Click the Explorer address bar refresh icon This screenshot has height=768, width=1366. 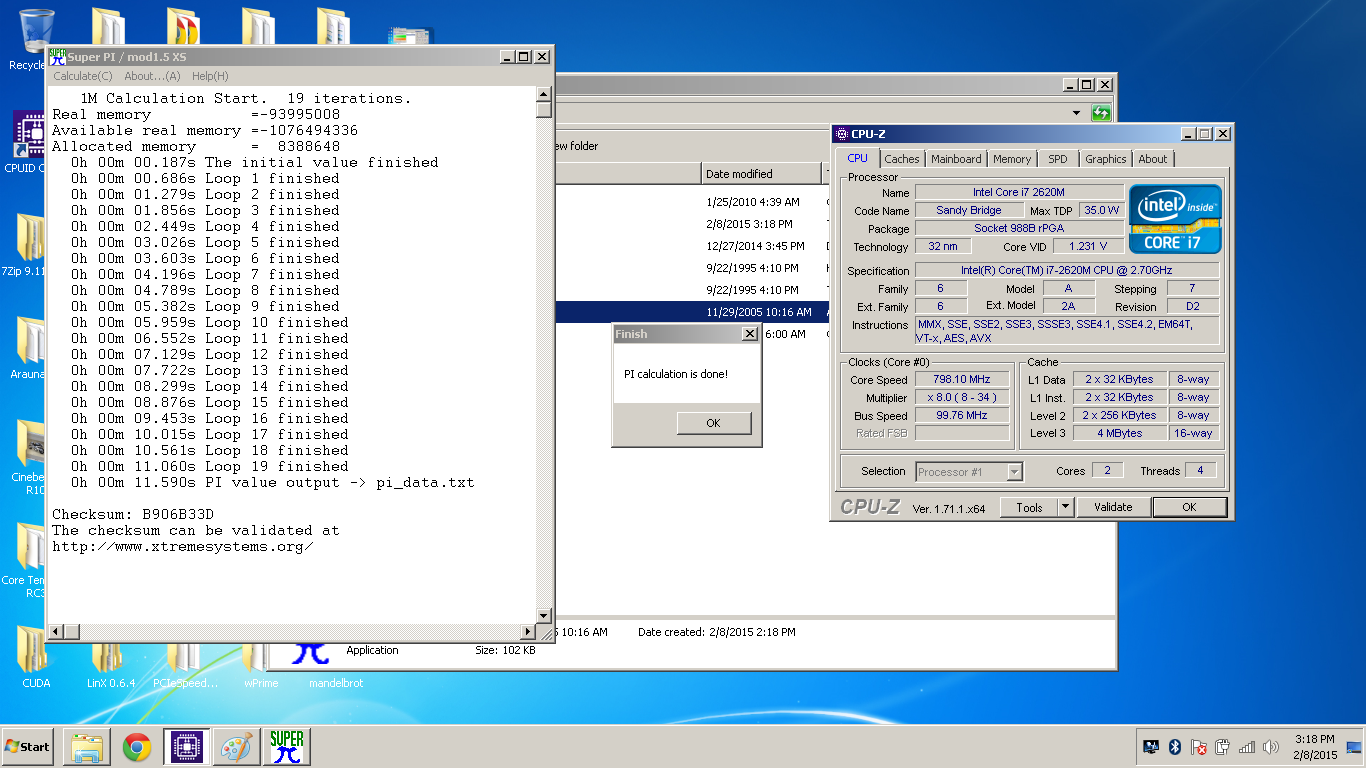click(1101, 113)
